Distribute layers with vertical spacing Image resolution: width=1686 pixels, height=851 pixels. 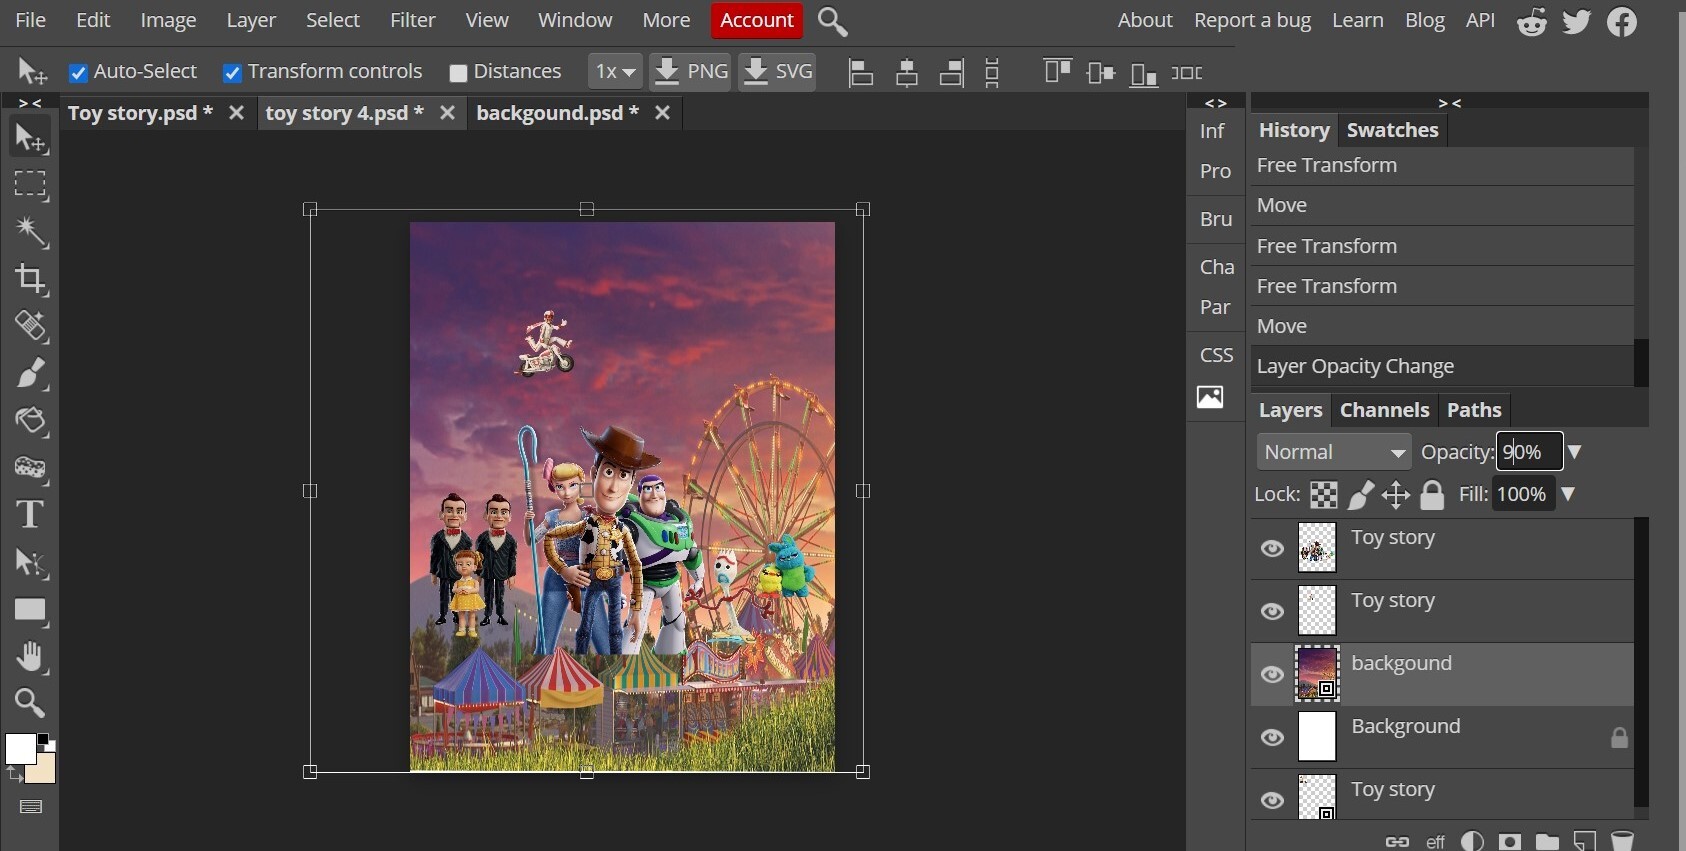[992, 73]
